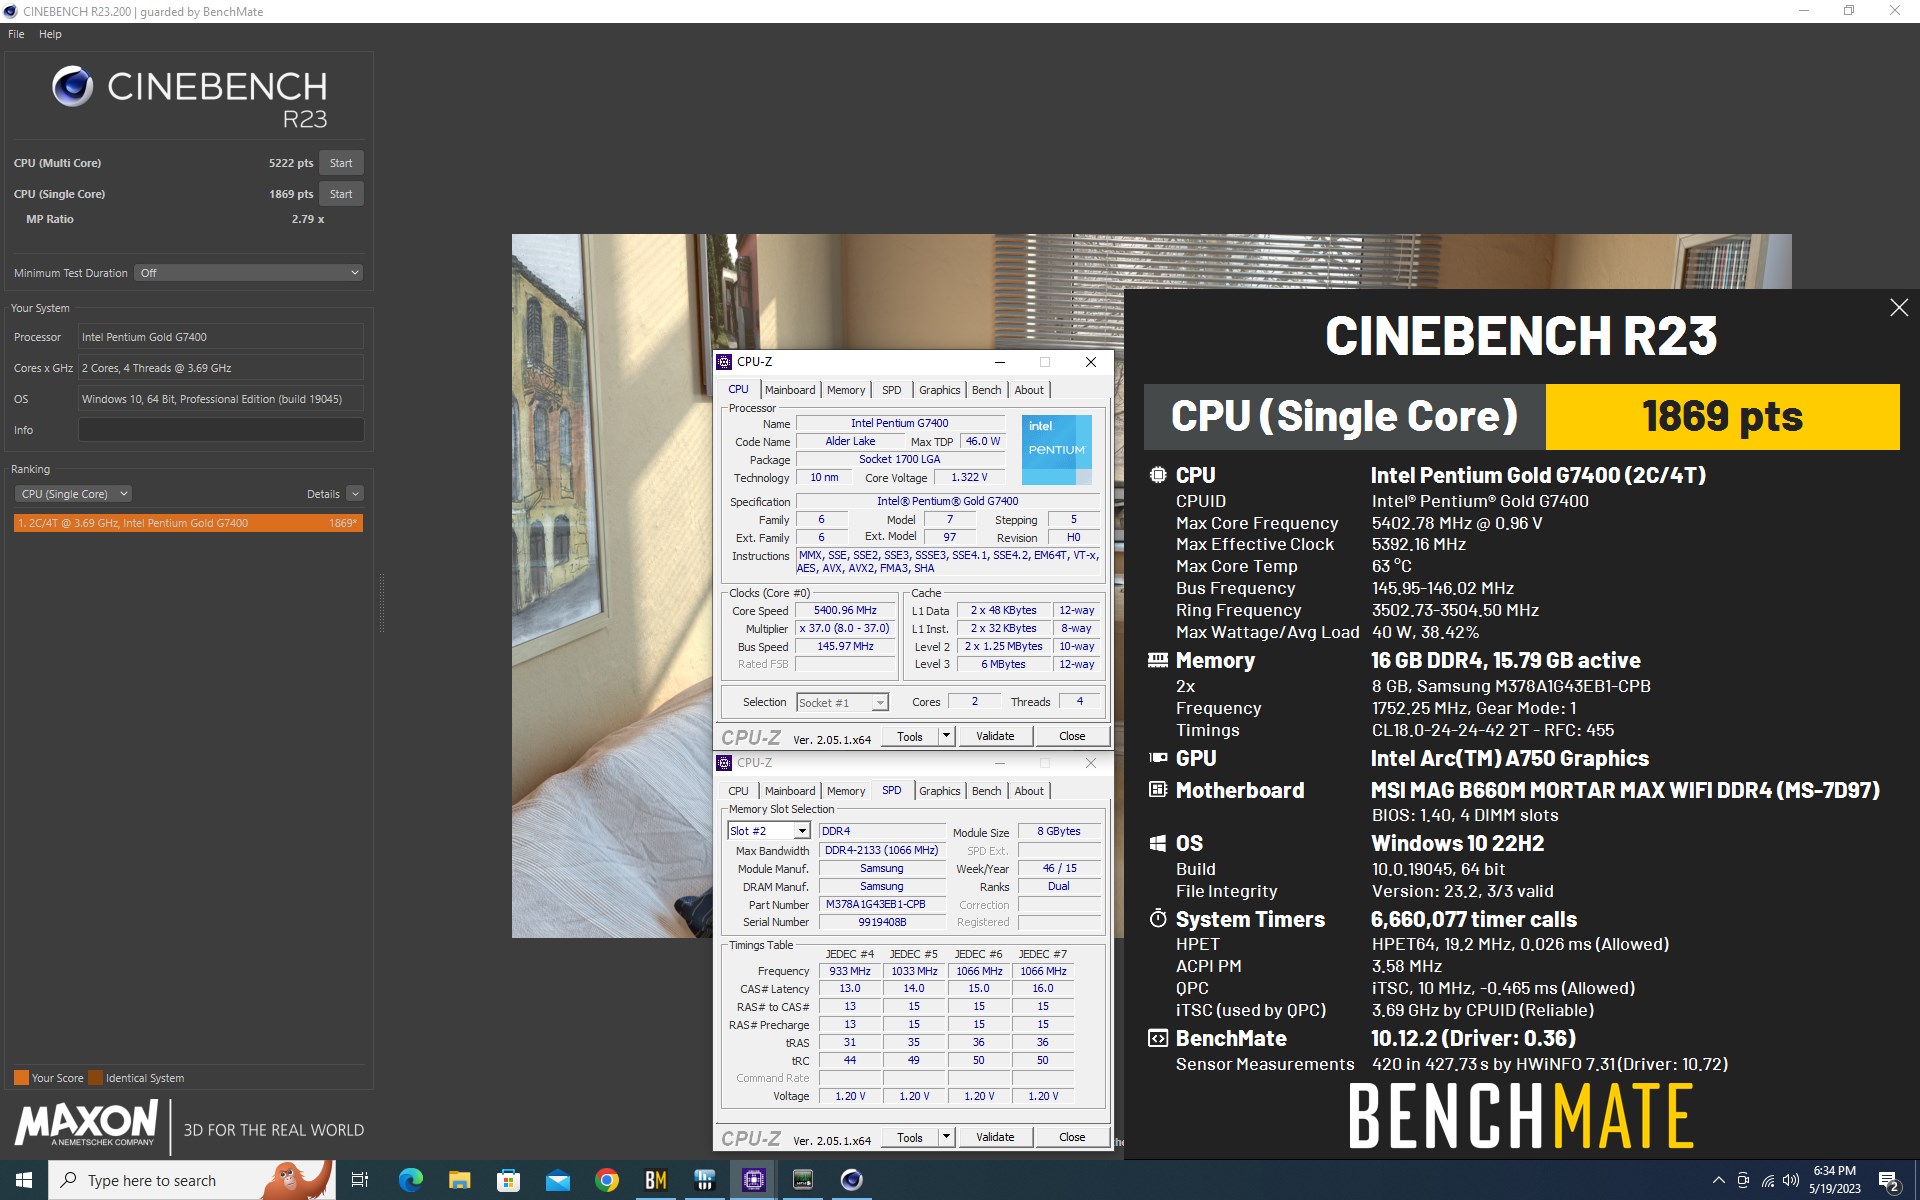The width and height of the screenshot is (1920, 1200).
Task: Open the Cinebench taskbar icon
Action: [852, 1180]
